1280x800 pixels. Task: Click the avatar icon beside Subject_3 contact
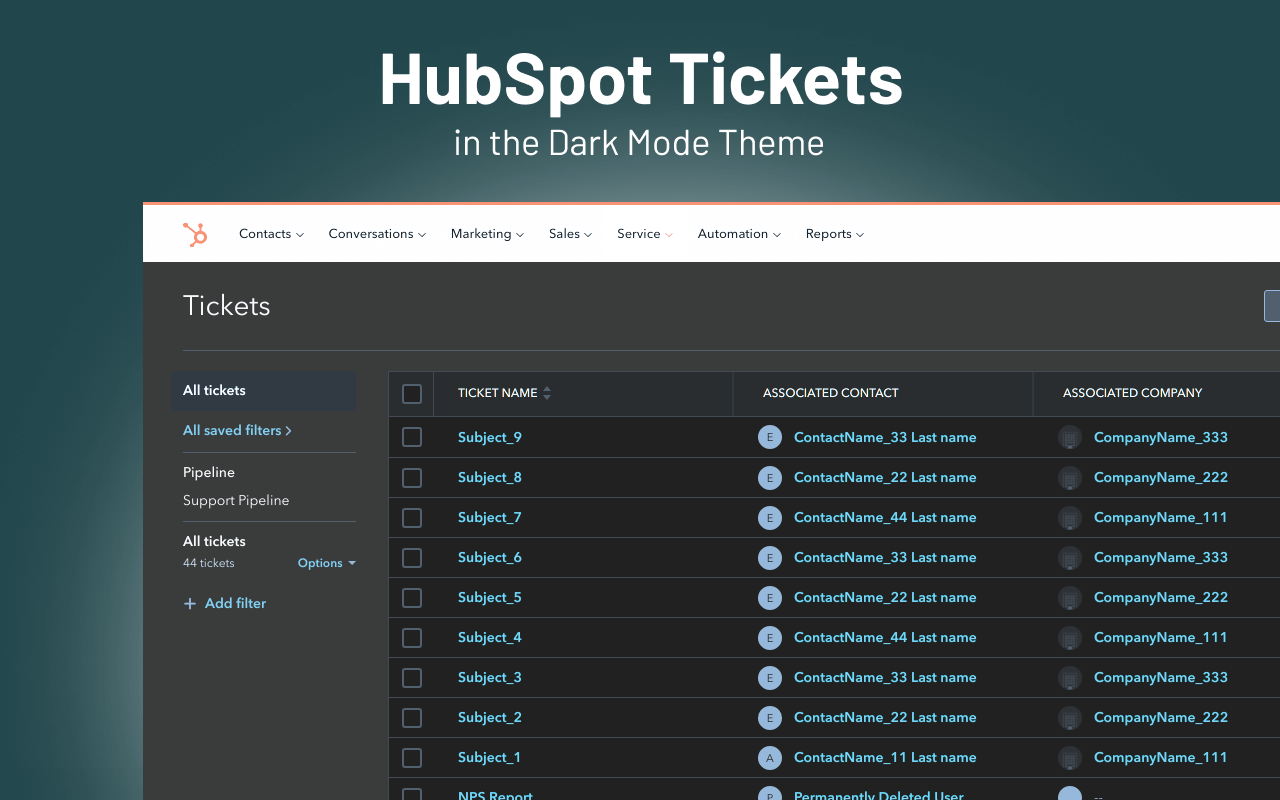tap(770, 677)
